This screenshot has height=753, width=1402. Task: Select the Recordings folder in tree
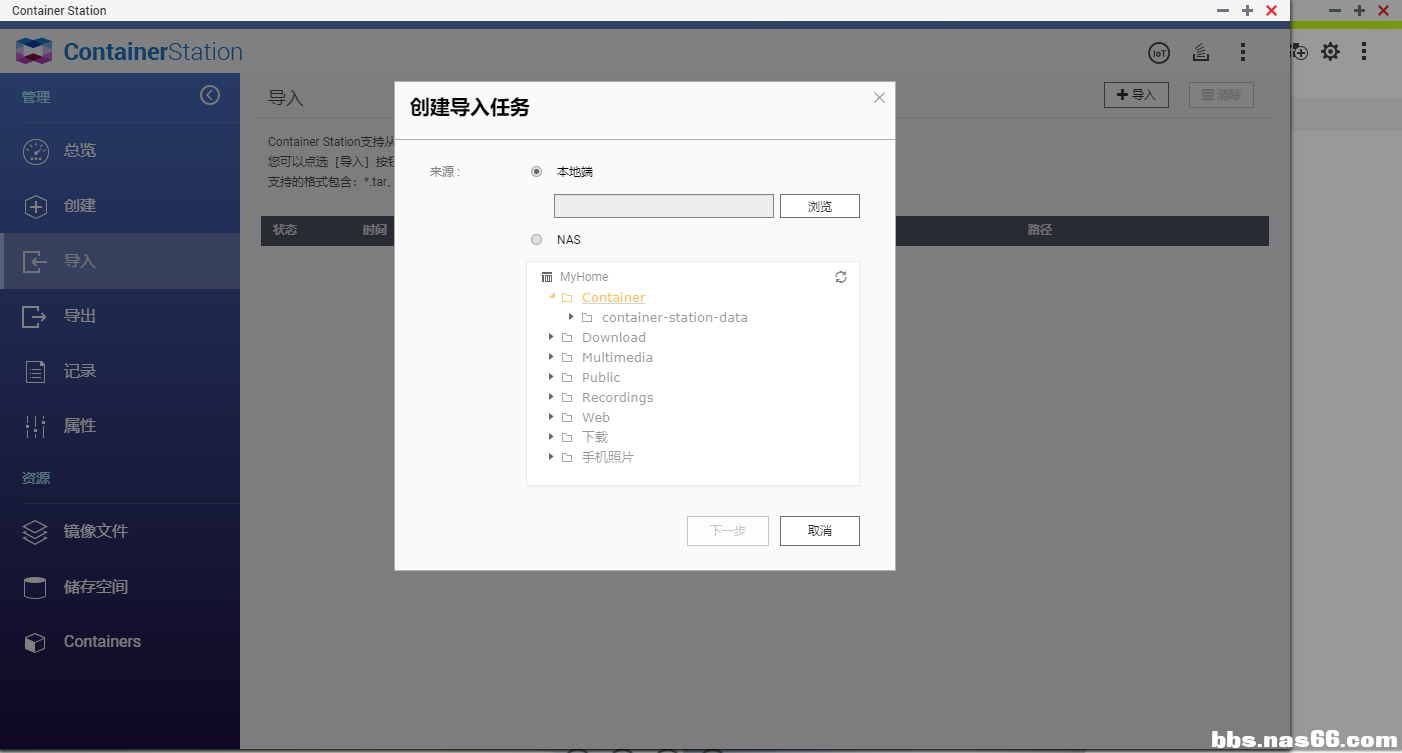point(617,397)
